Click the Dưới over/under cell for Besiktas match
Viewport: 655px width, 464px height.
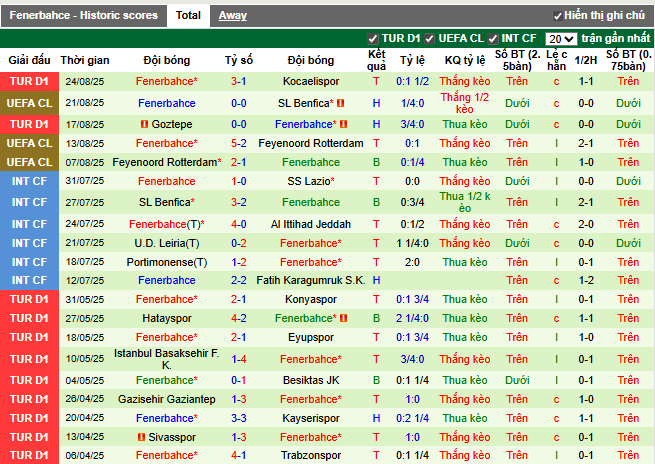517,380
